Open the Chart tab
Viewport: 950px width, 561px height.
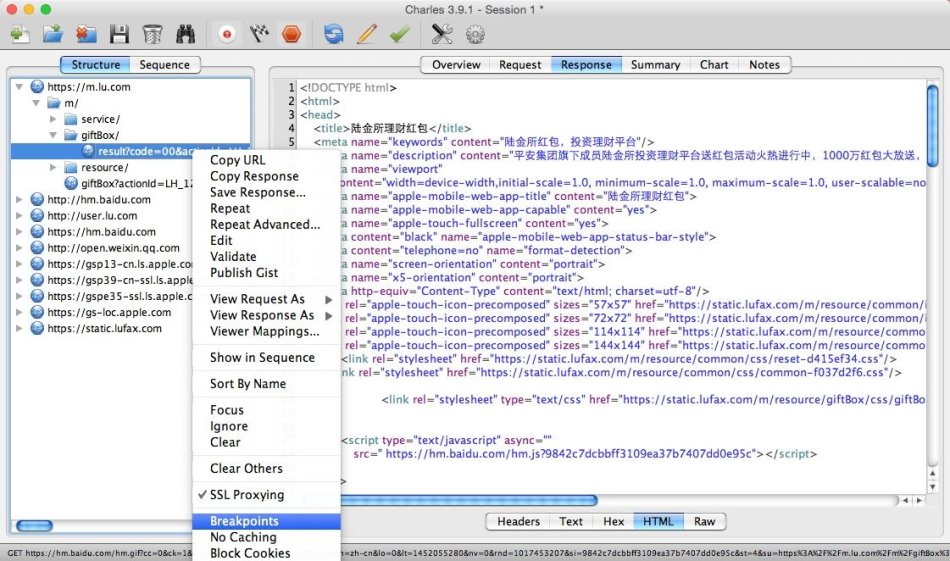[x=714, y=65]
